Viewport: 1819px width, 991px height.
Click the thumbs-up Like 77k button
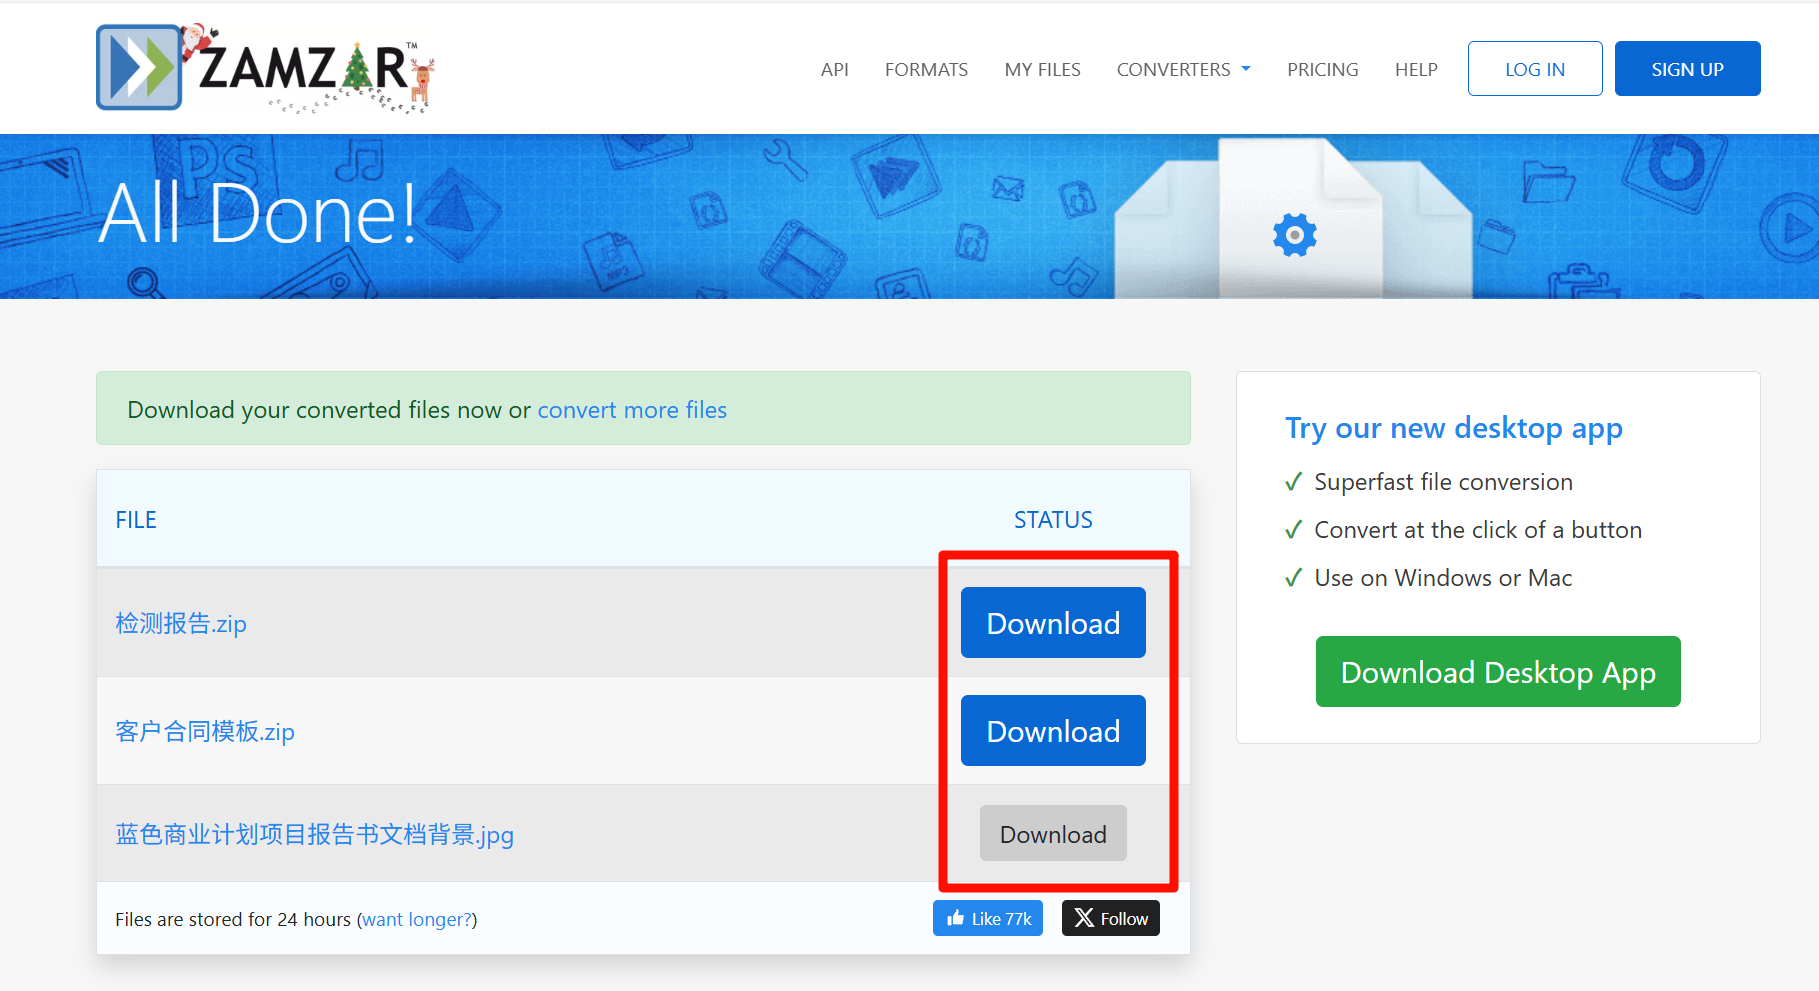coord(987,918)
